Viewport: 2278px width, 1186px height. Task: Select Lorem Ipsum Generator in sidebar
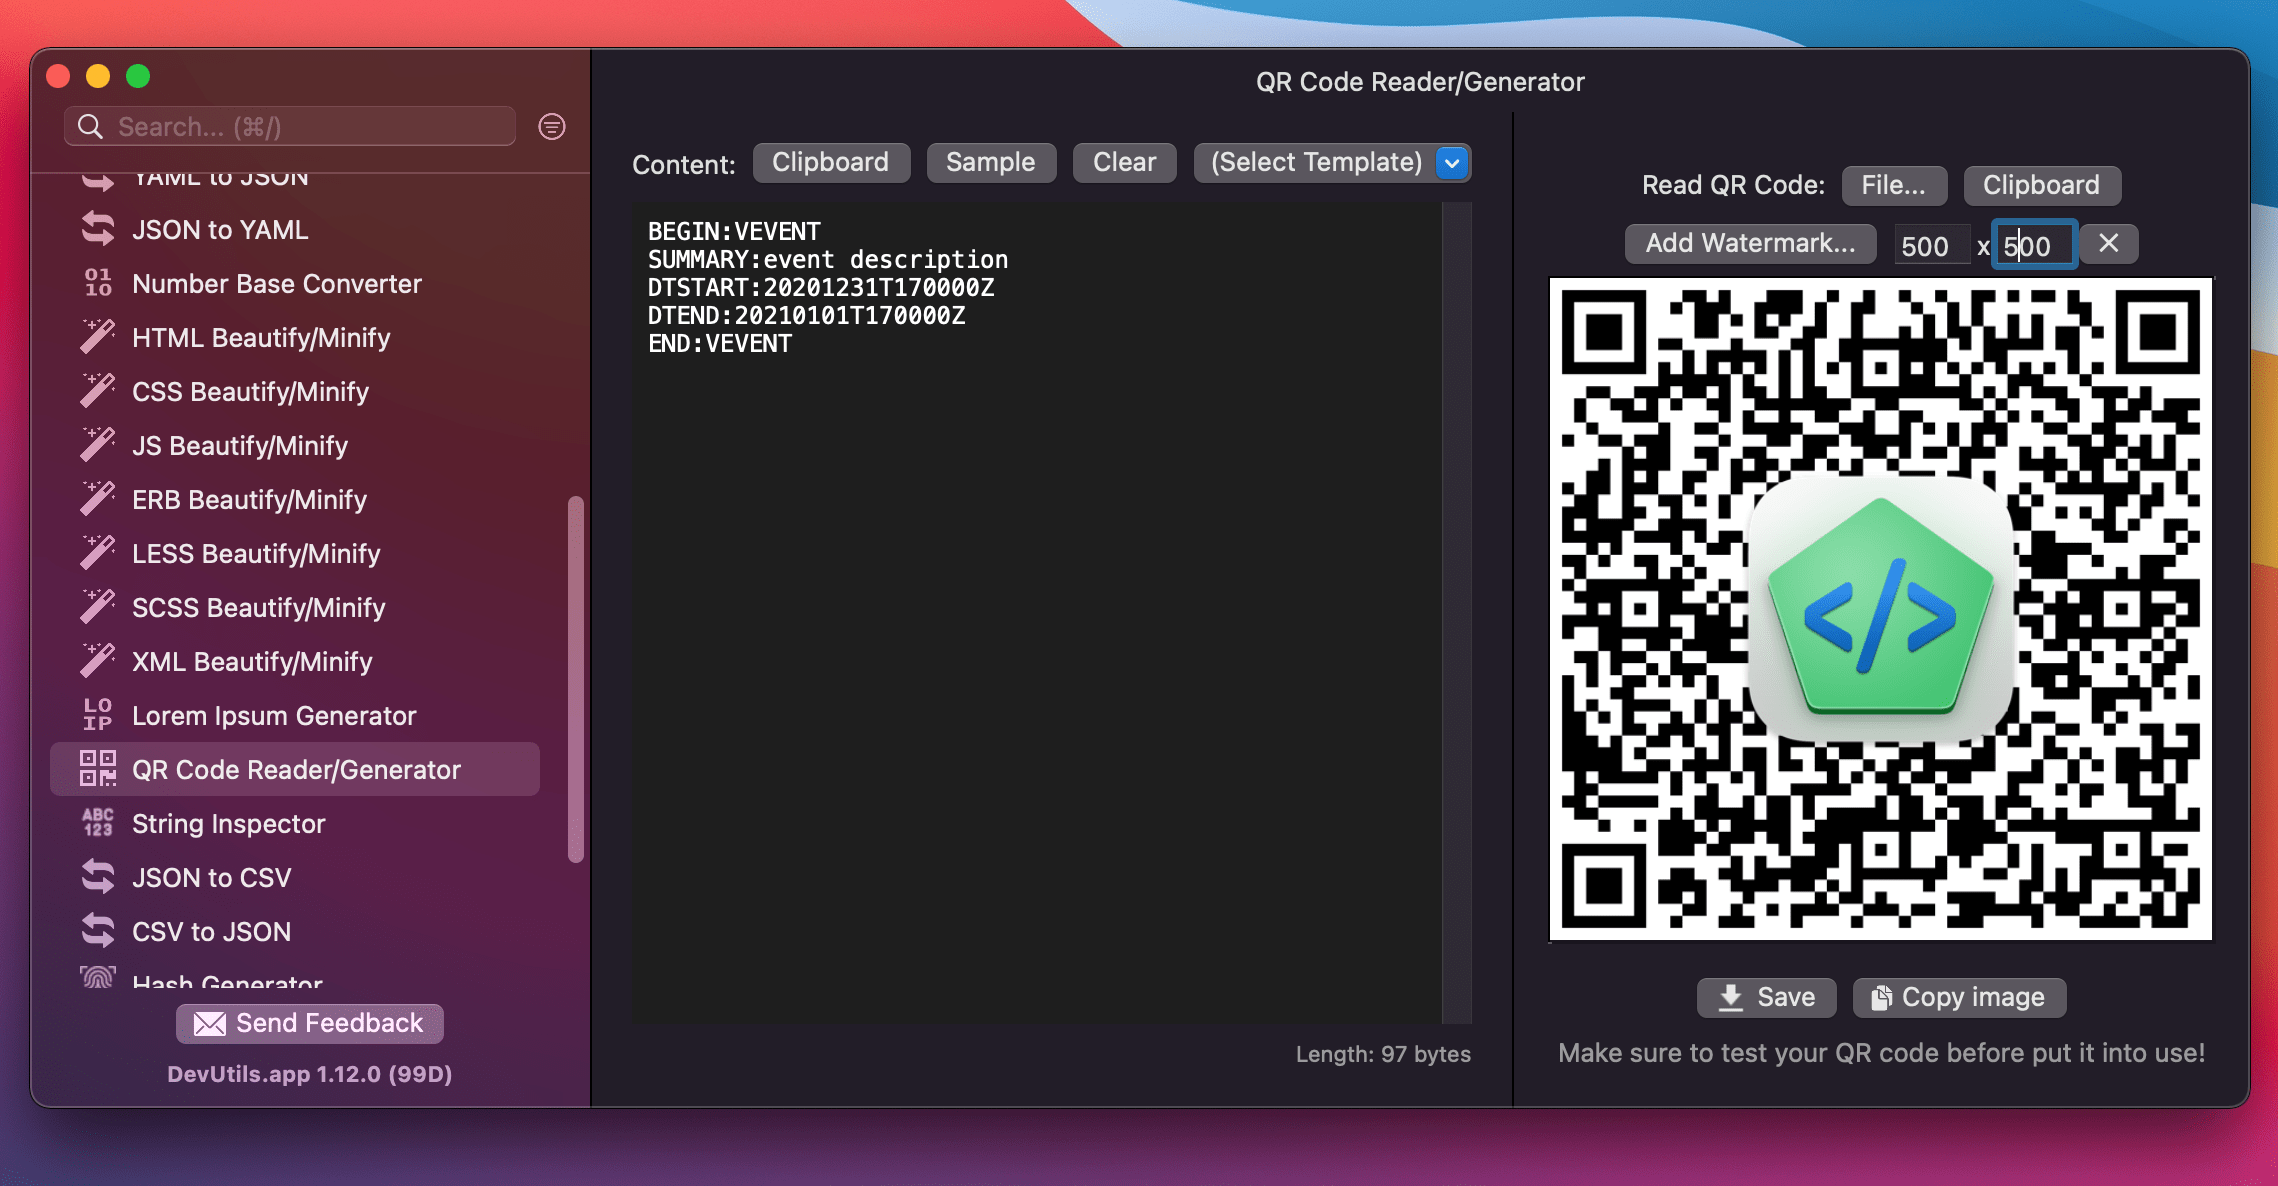295,715
